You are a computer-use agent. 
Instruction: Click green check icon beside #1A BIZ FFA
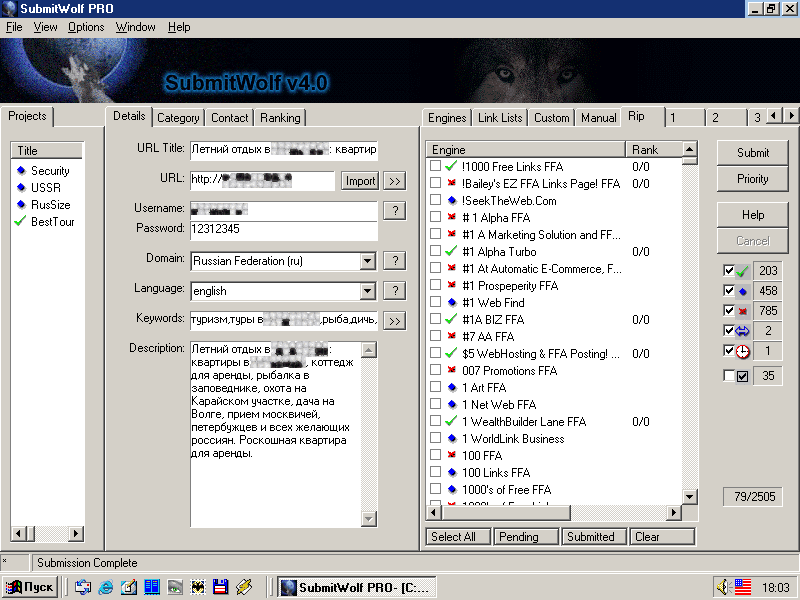pyautogui.click(x=451, y=319)
